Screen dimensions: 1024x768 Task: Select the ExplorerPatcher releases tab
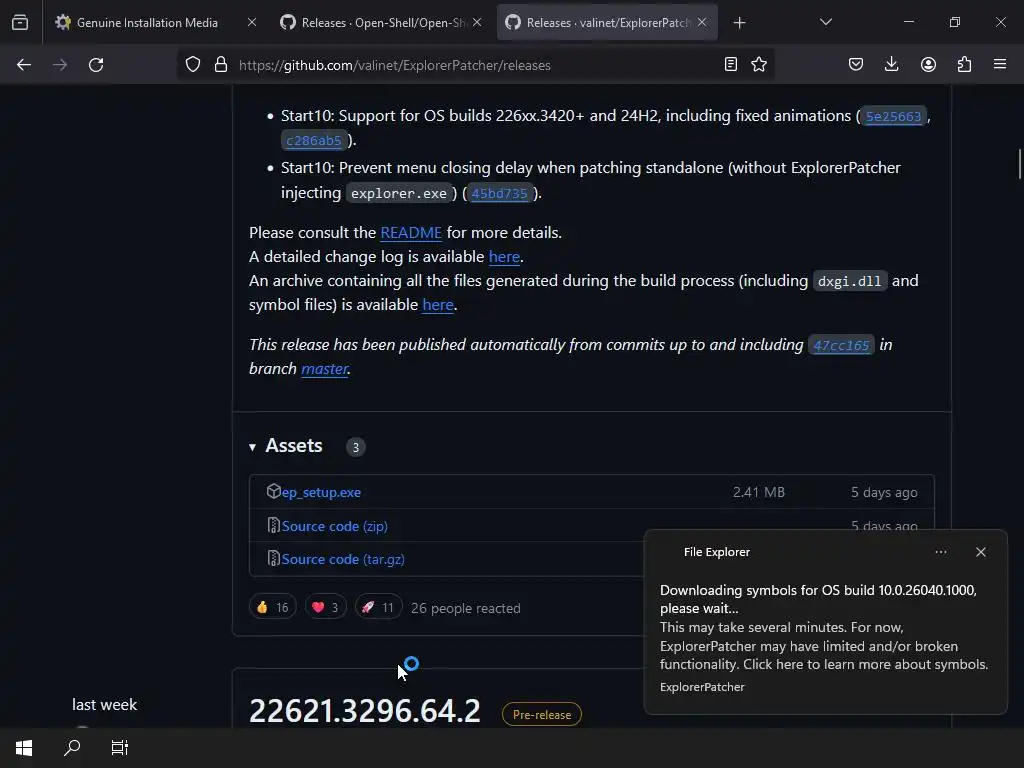click(x=607, y=22)
